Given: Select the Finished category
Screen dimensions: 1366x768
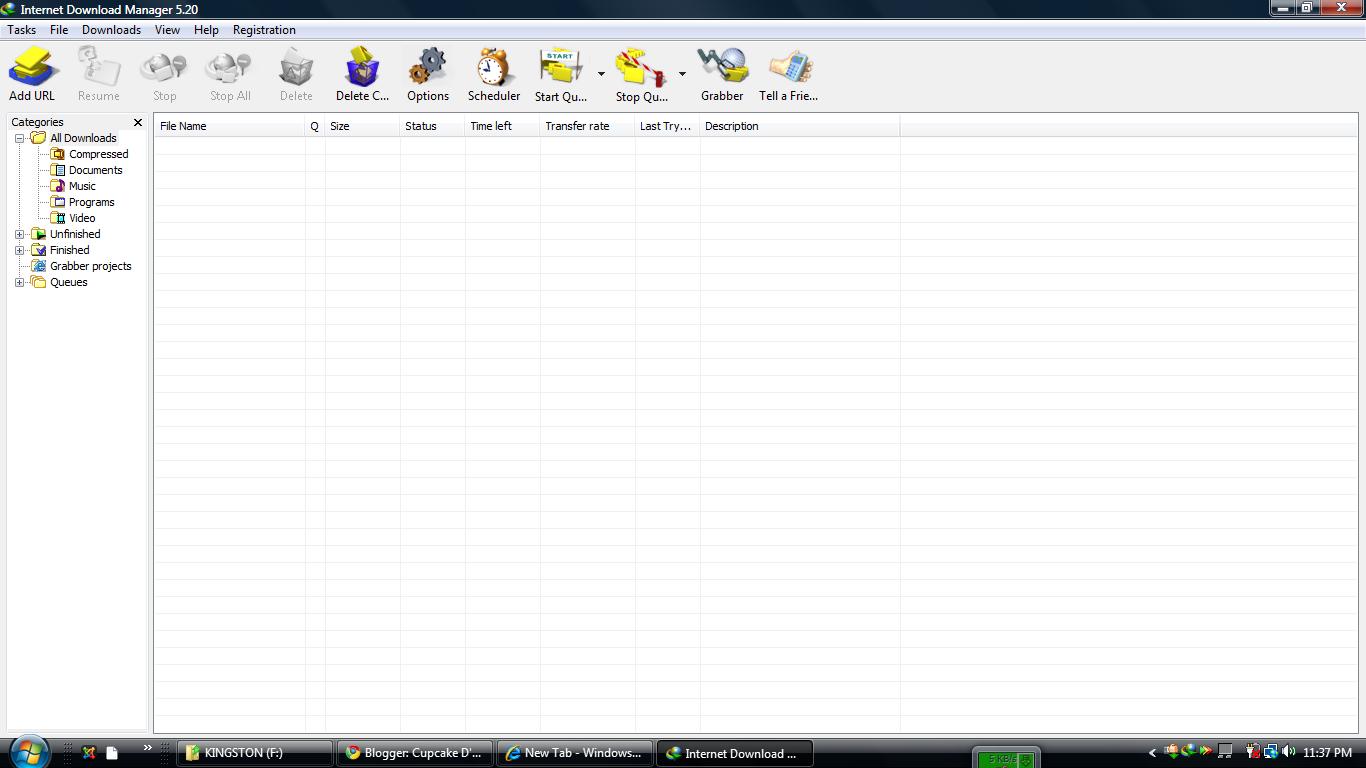Looking at the screenshot, I should [x=69, y=250].
